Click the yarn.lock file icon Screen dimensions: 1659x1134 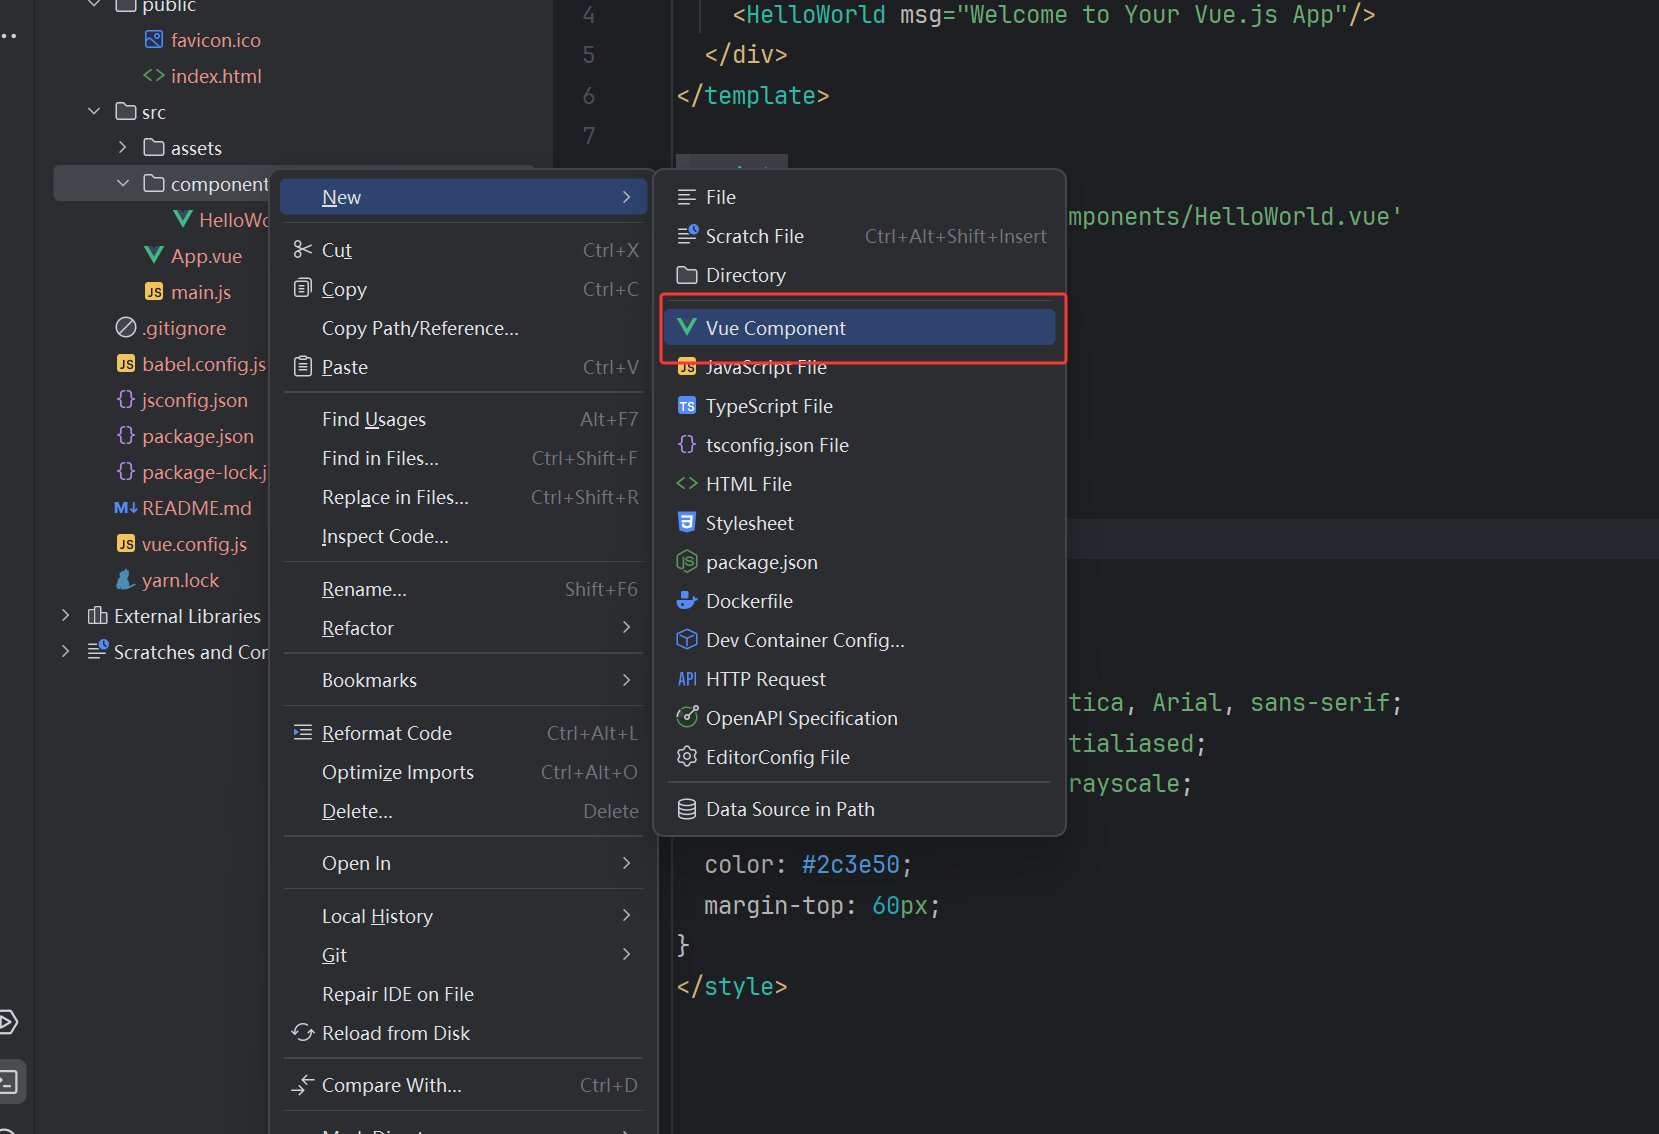click(125, 580)
